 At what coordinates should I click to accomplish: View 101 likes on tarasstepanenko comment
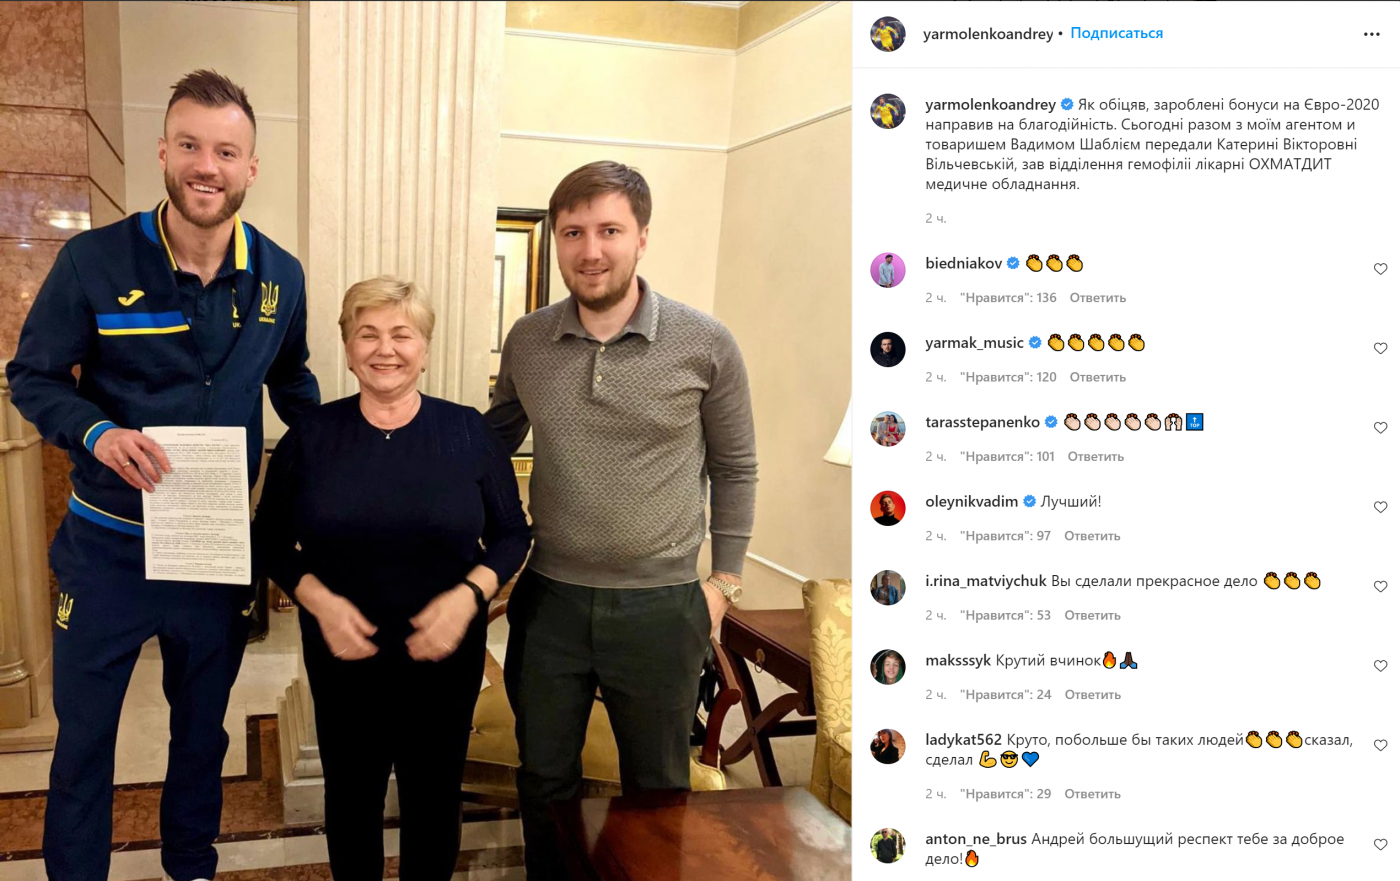1007,457
